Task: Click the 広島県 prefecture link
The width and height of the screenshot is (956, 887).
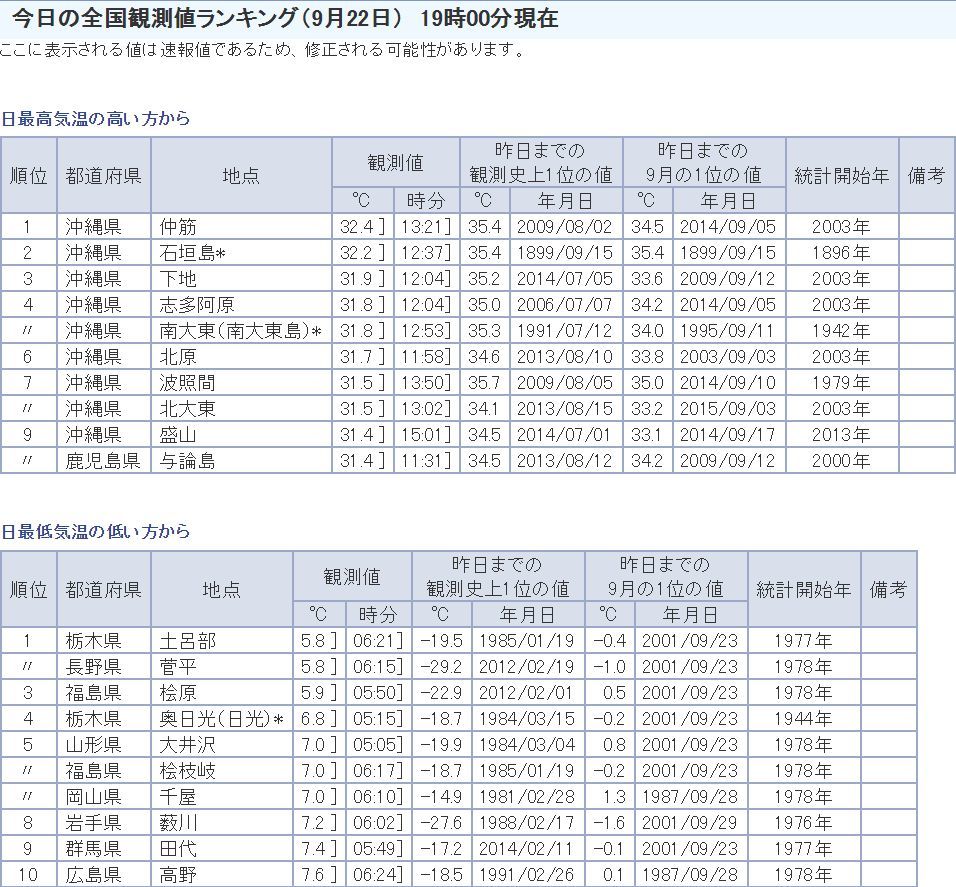Action: [x=93, y=875]
